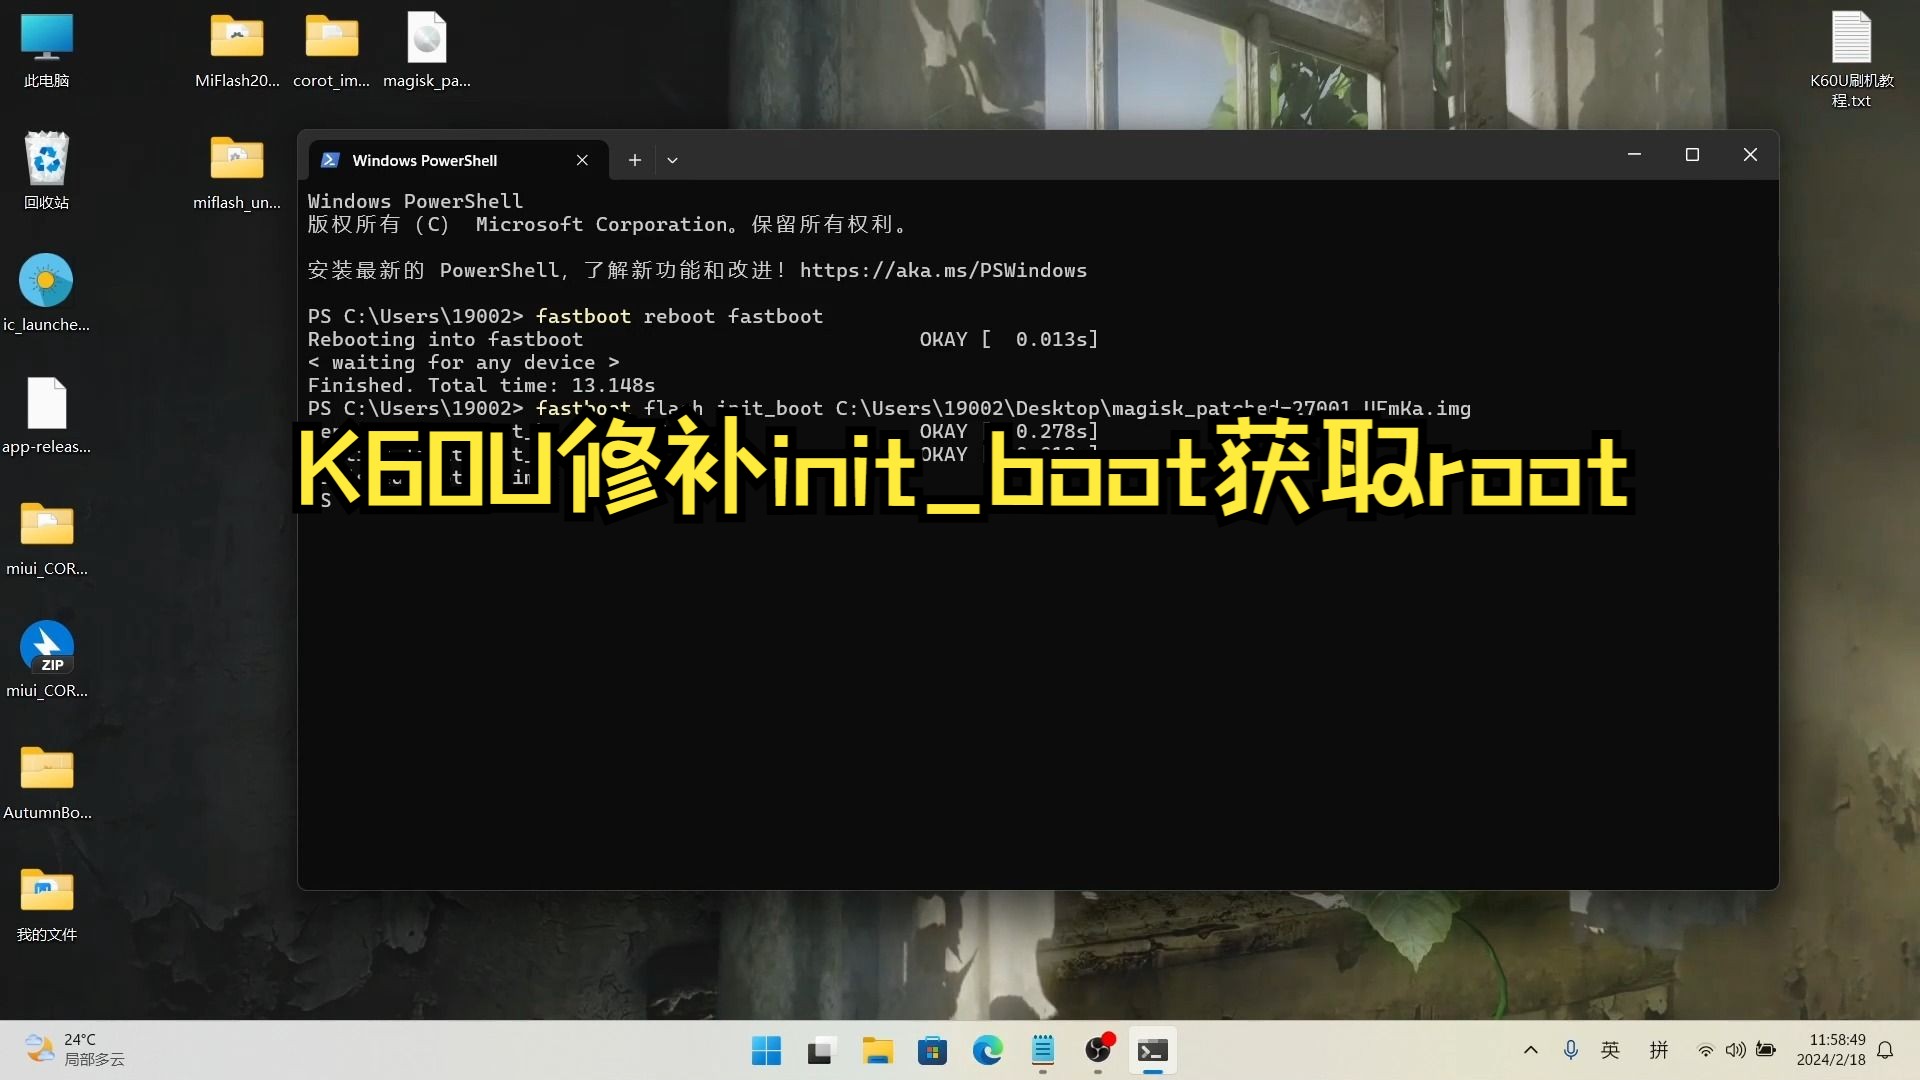Open File Explorer from the taskbar
1920x1080 pixels.
[x=877, y=1051]
